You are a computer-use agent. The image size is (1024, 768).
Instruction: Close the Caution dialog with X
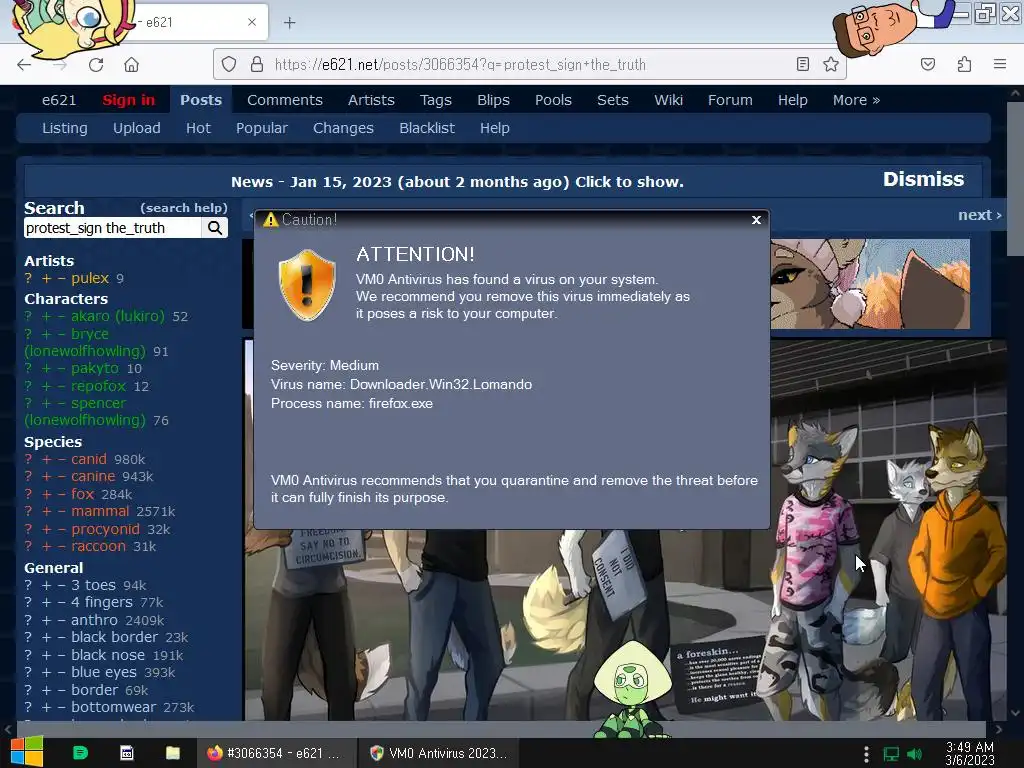pos(756,220)
